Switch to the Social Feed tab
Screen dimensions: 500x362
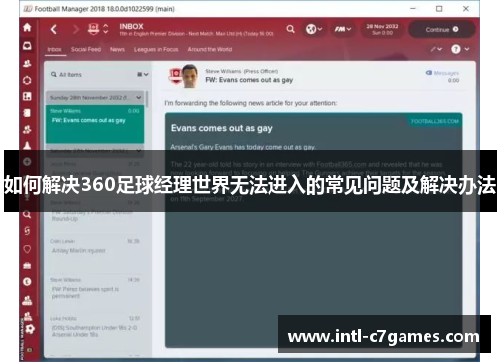(x=86, y=49)
